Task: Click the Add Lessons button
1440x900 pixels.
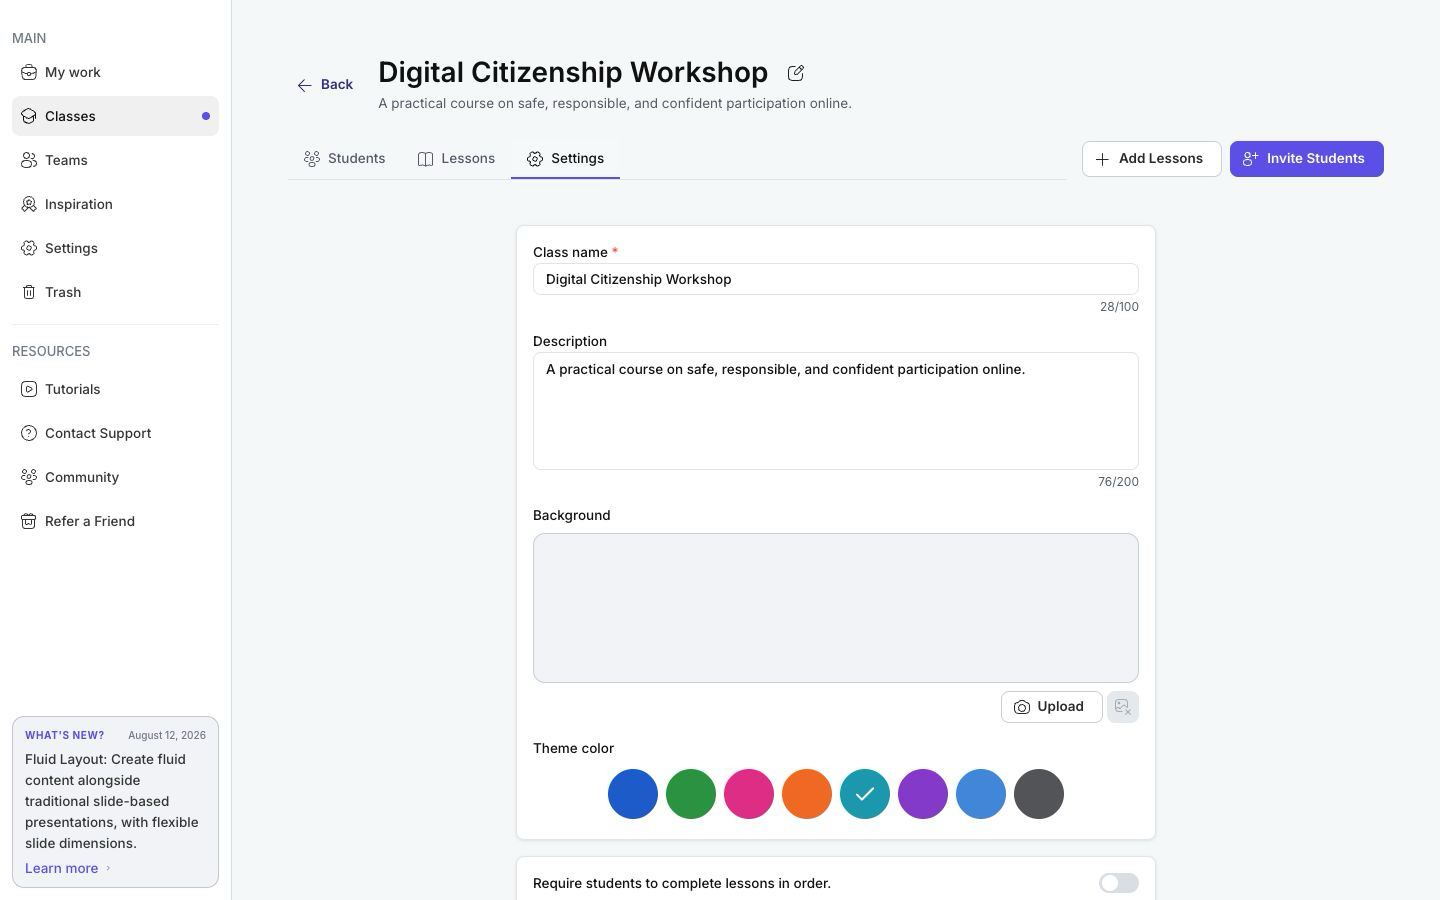Action: [1151, 159]
